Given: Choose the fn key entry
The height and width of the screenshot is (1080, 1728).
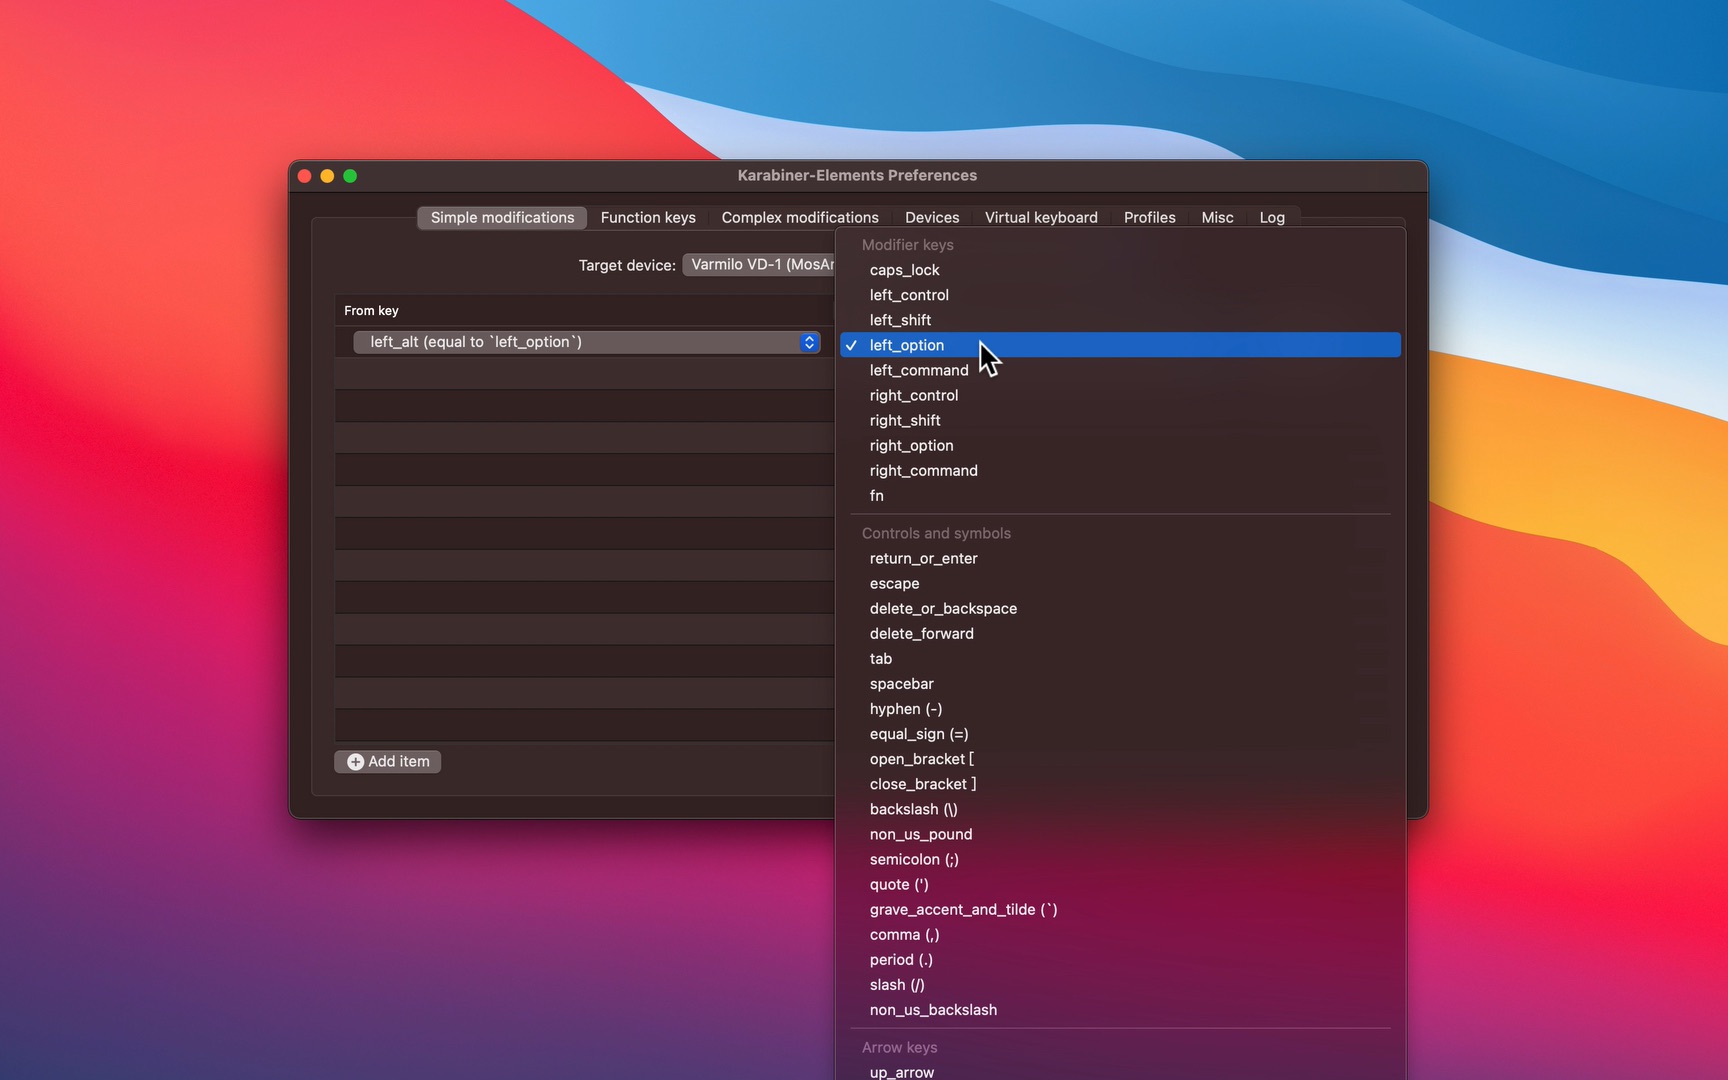Looking at the screenshot, I should click(1120, 495).
